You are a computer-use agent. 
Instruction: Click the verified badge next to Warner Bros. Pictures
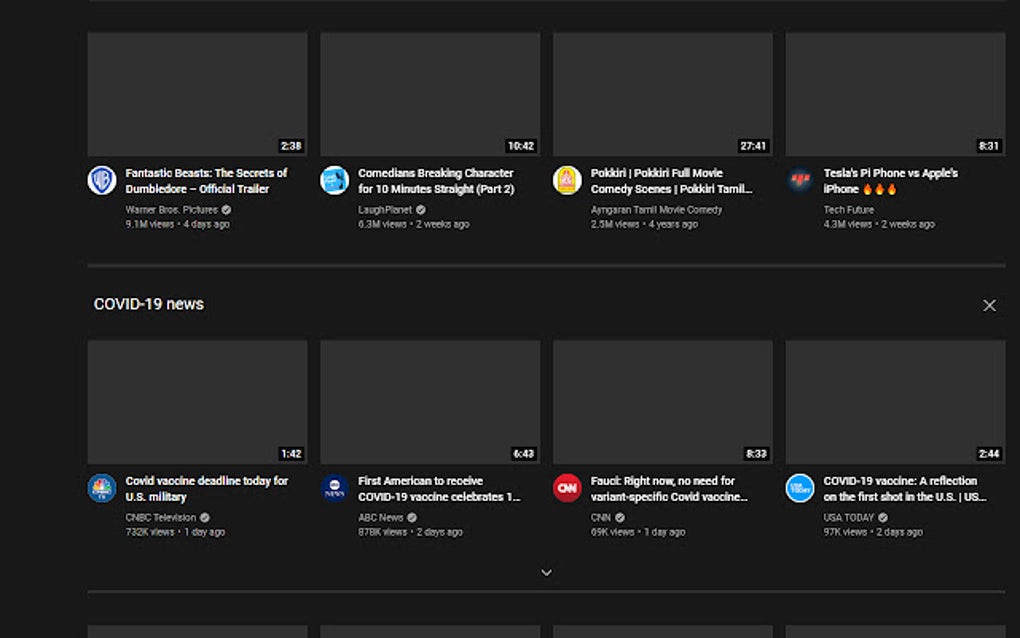point(225,210)
